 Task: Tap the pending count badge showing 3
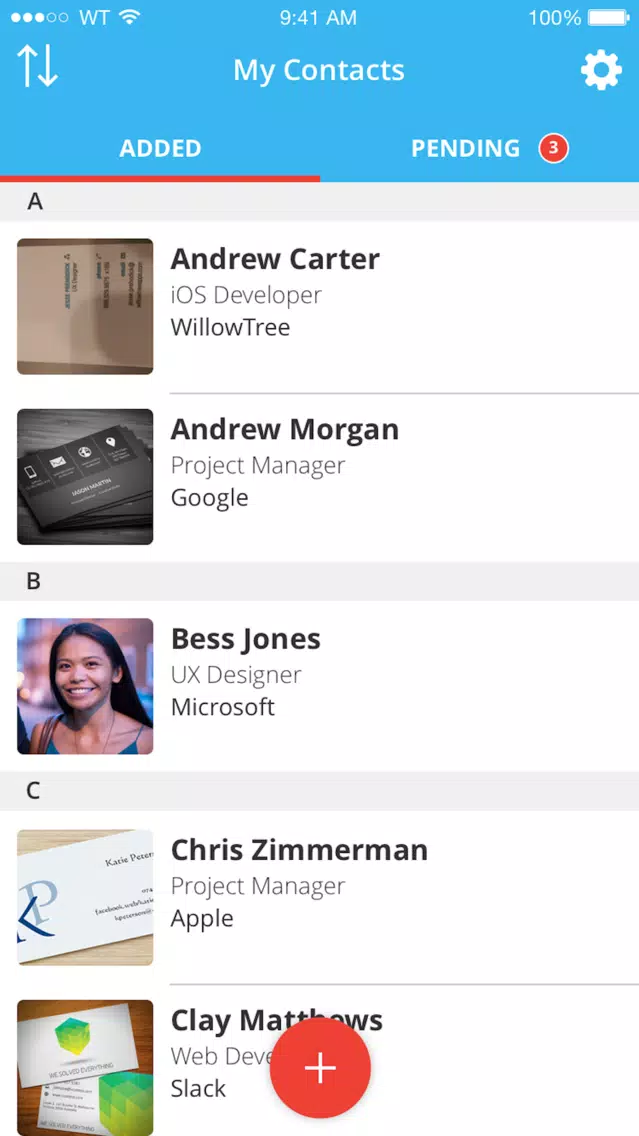pyautogui.click(x=554, y=149)
